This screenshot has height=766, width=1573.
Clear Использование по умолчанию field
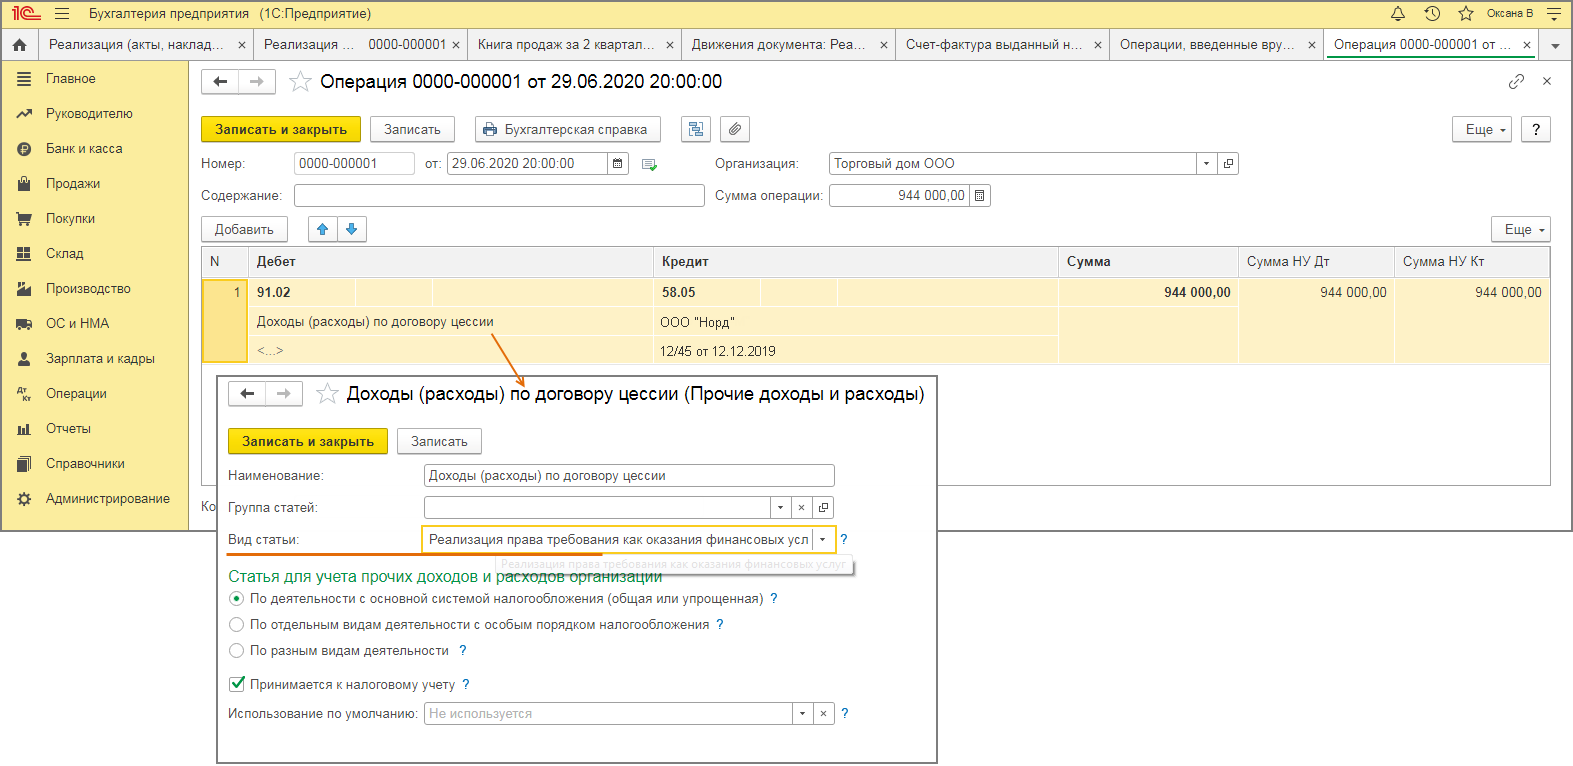[x=823, y=714]
